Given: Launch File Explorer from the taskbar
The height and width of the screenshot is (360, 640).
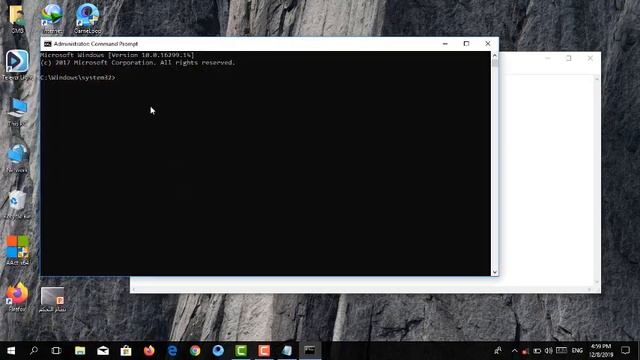Looking at the screenshot, I should click(80, 350).
